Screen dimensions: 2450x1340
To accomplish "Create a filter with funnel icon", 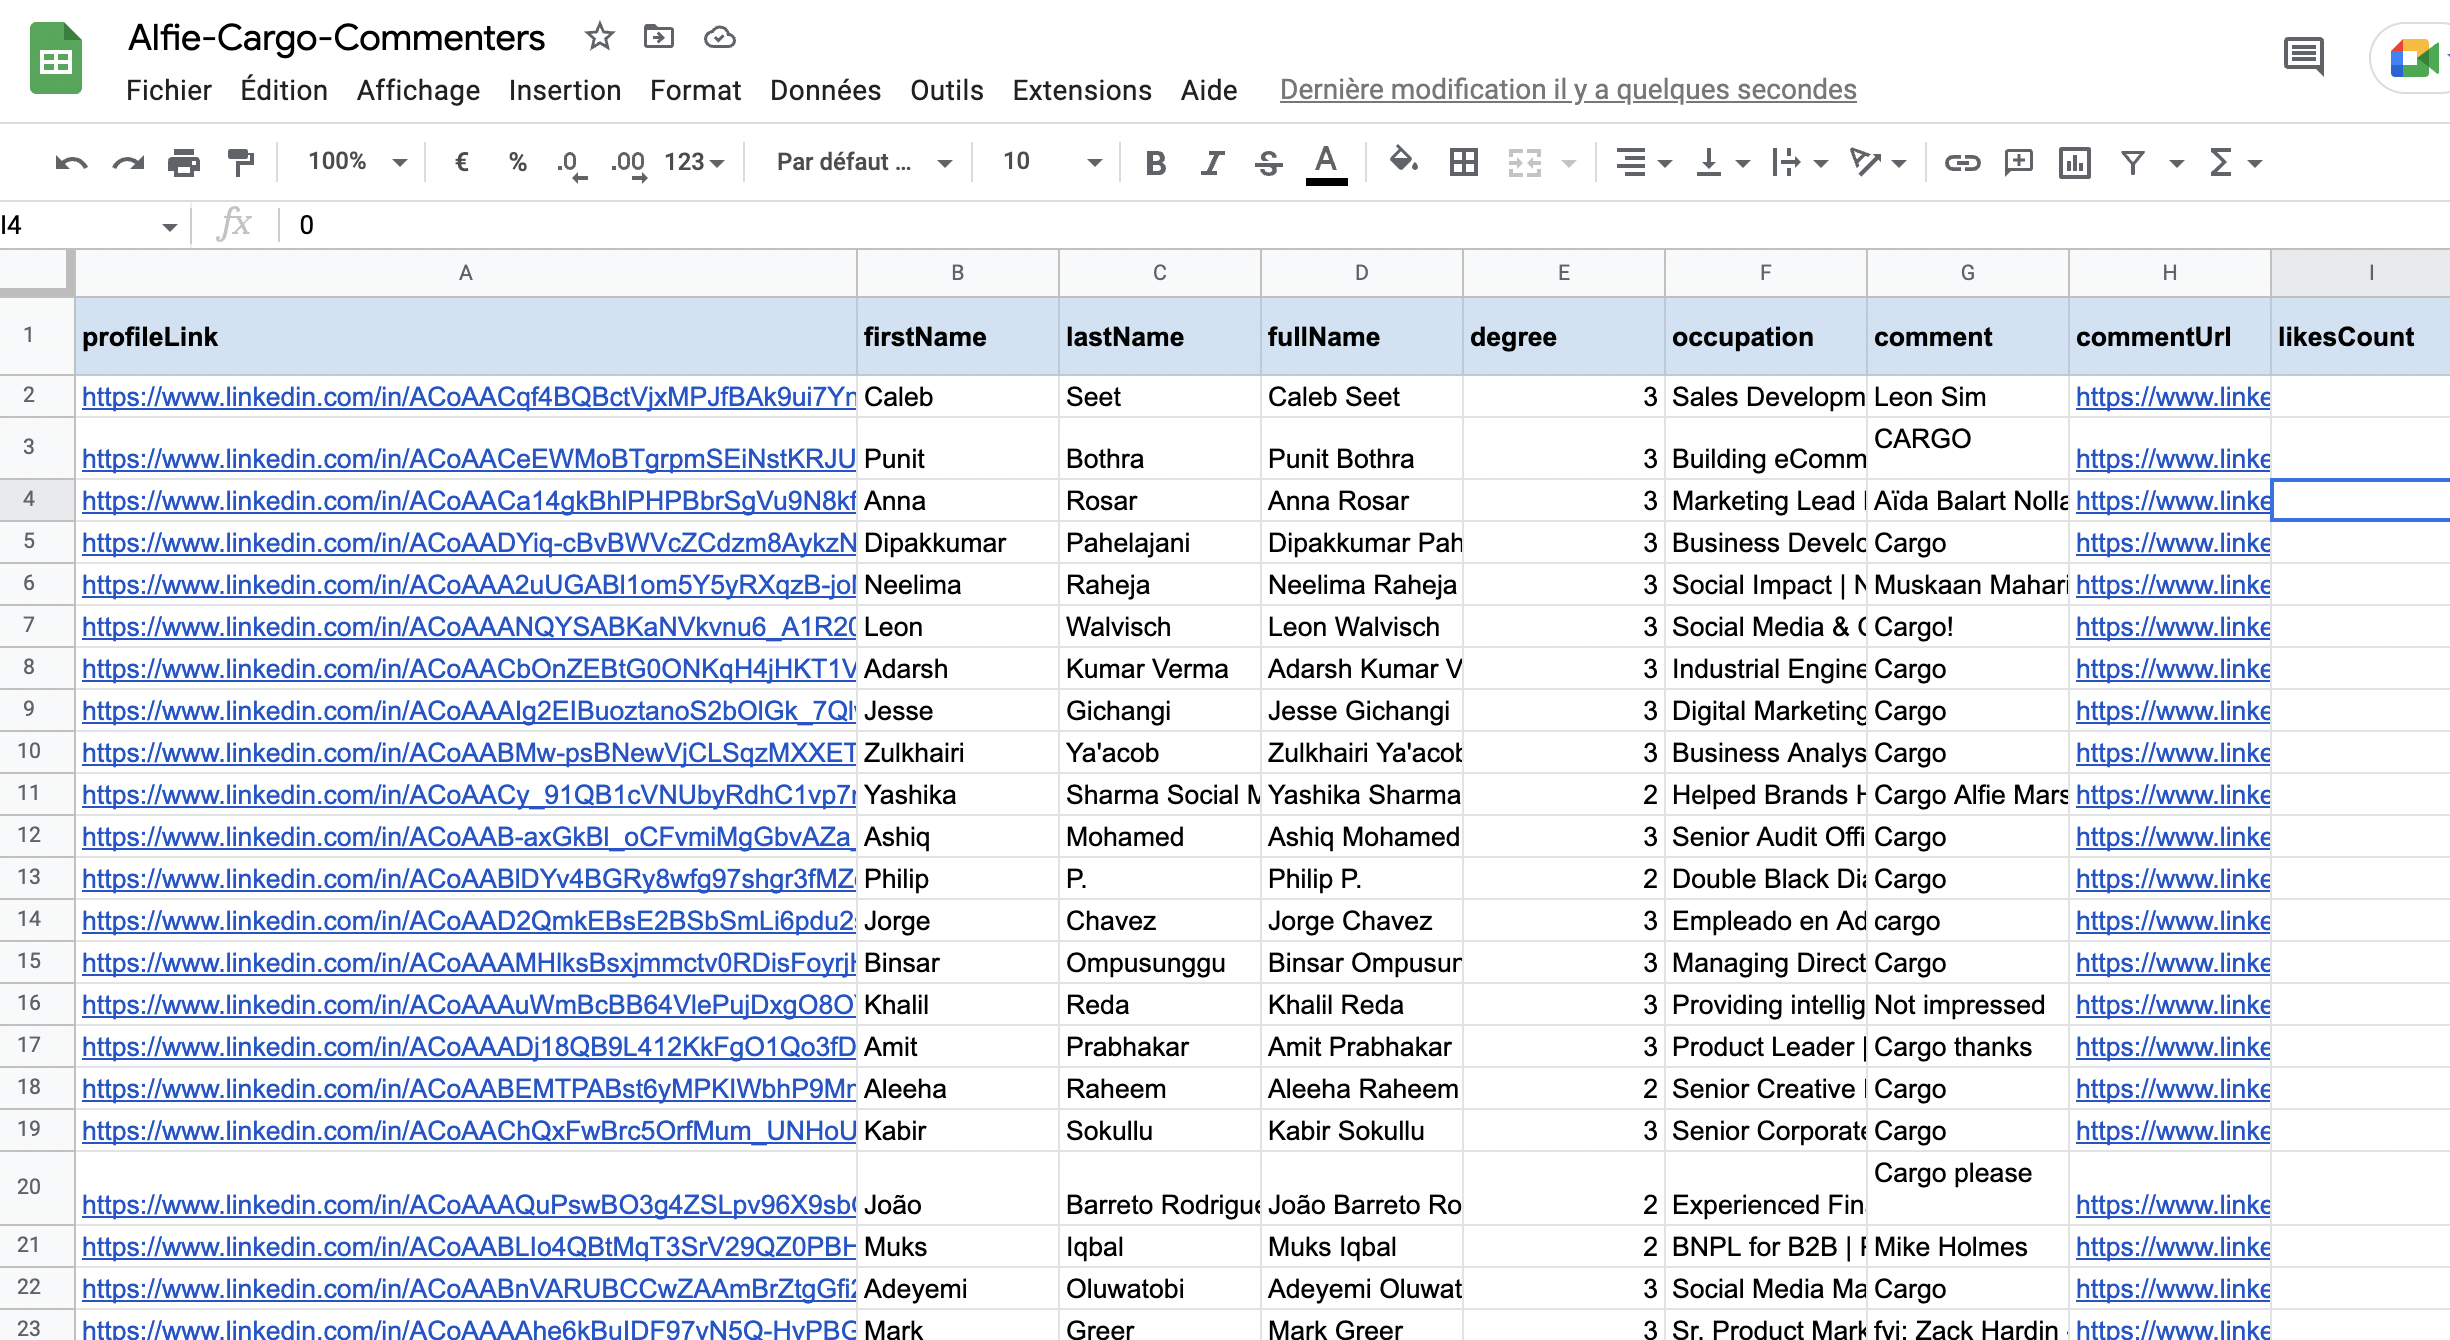I will [x=2133, y=162].
